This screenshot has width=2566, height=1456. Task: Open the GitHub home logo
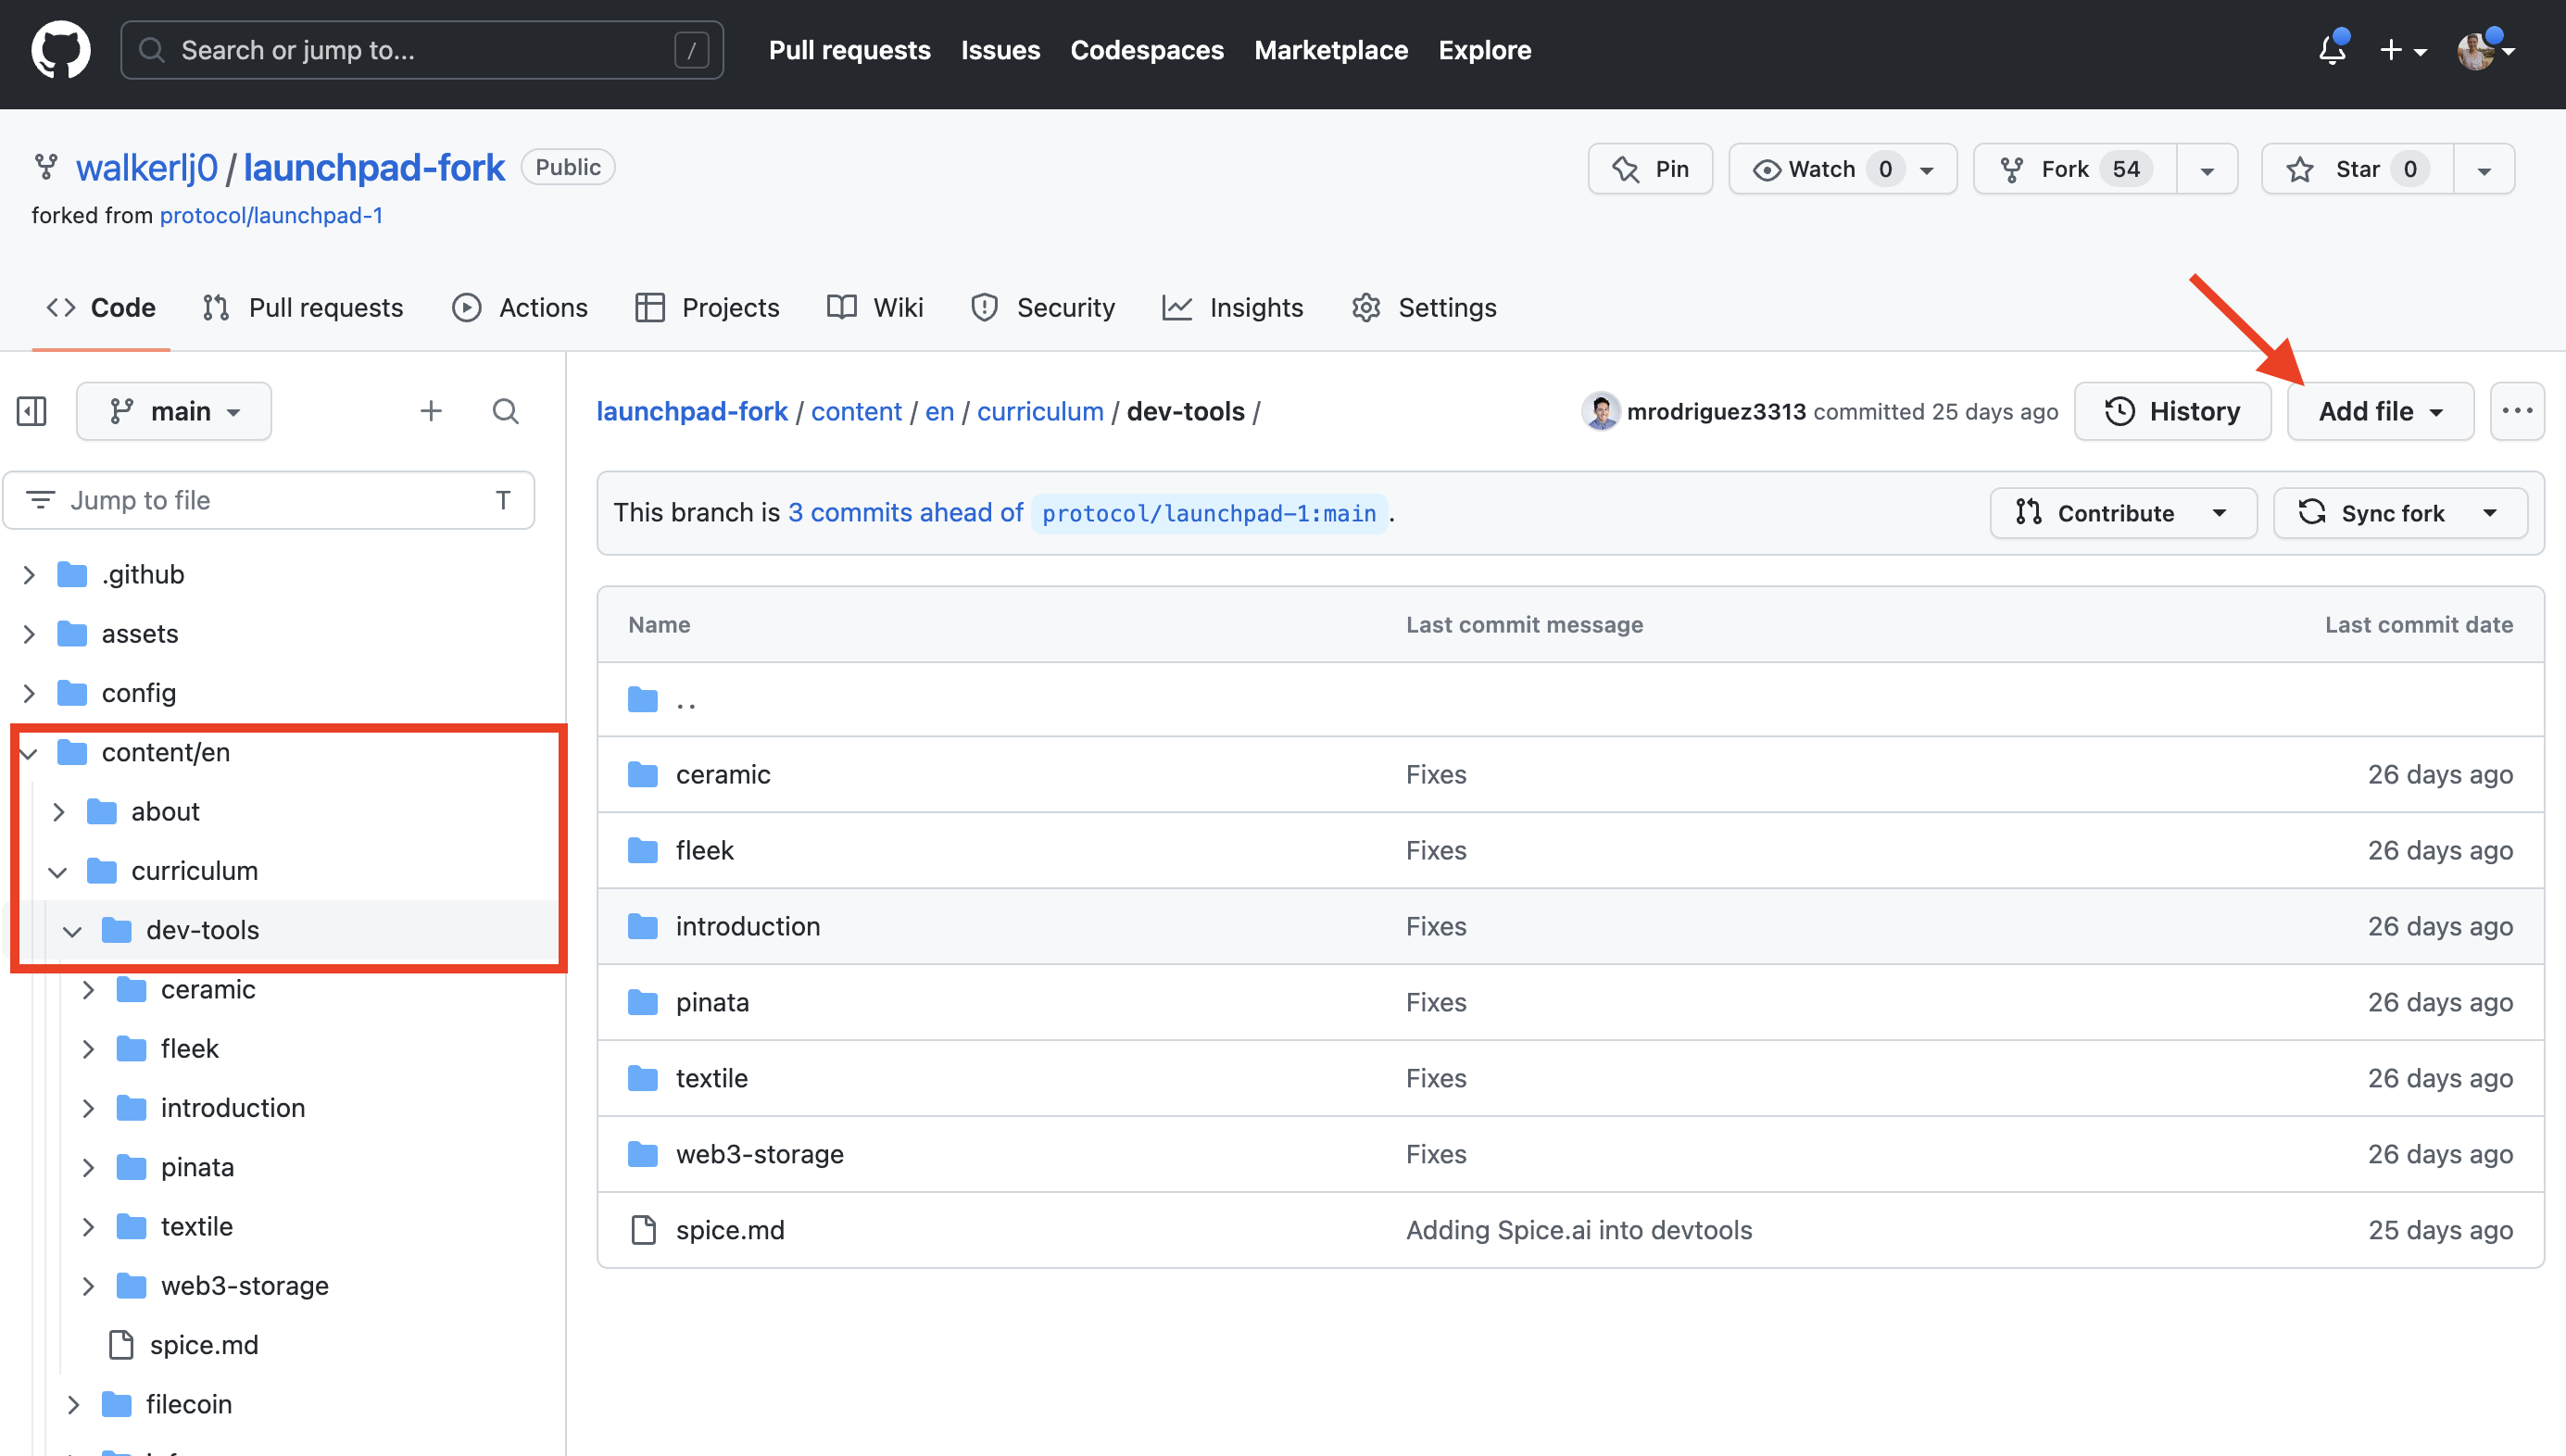[x=60, y=50]
